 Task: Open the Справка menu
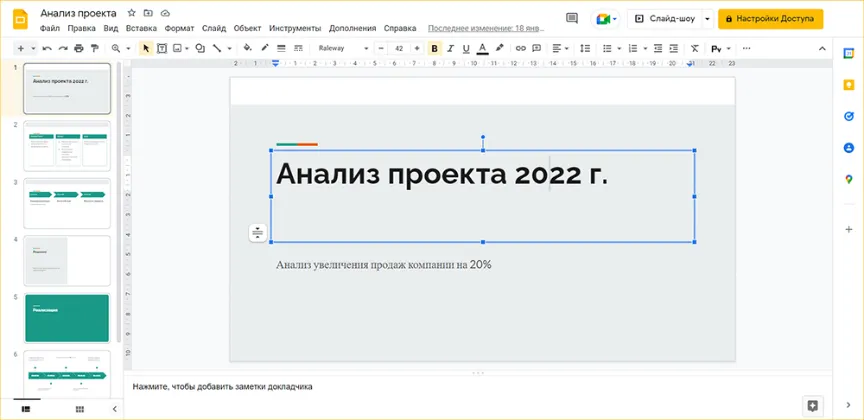coord(400,28)
